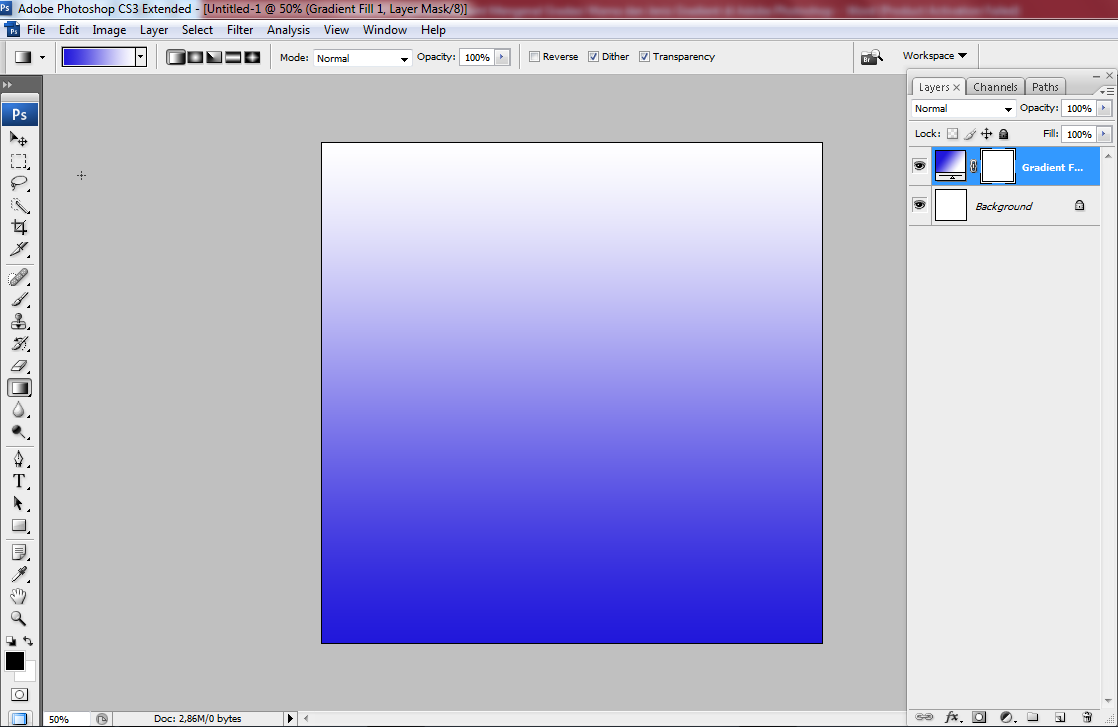Select the Crop tool
The height and width of the screenshot is (727, 1118).
point(18,228)
